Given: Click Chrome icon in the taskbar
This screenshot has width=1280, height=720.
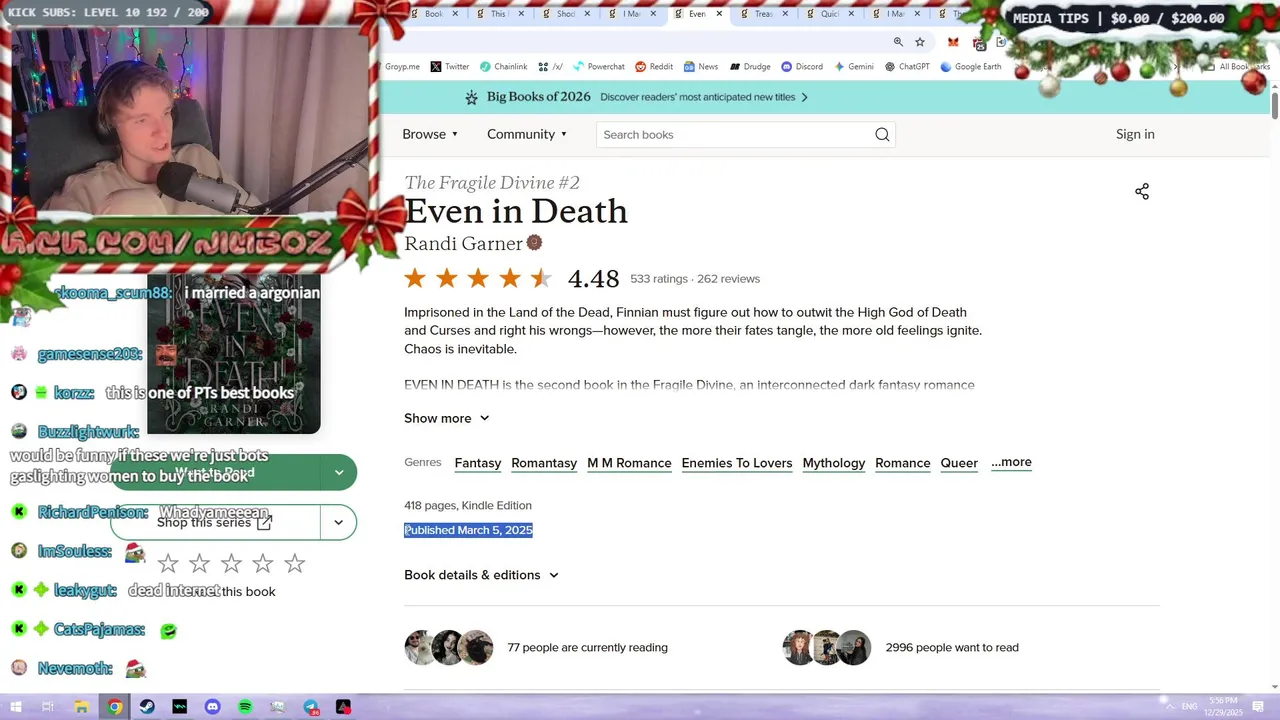Looking at the screenshot, I should [115, 707].
